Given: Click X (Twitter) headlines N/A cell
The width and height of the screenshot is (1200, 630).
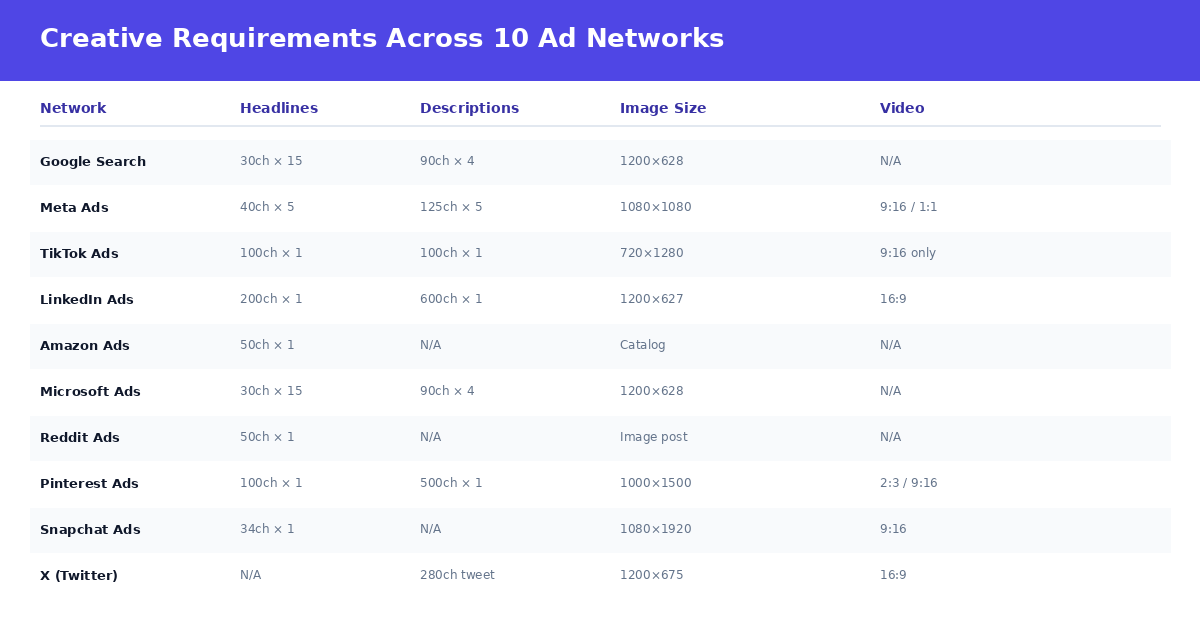Looking at the screenshot, I should point(250,575).
